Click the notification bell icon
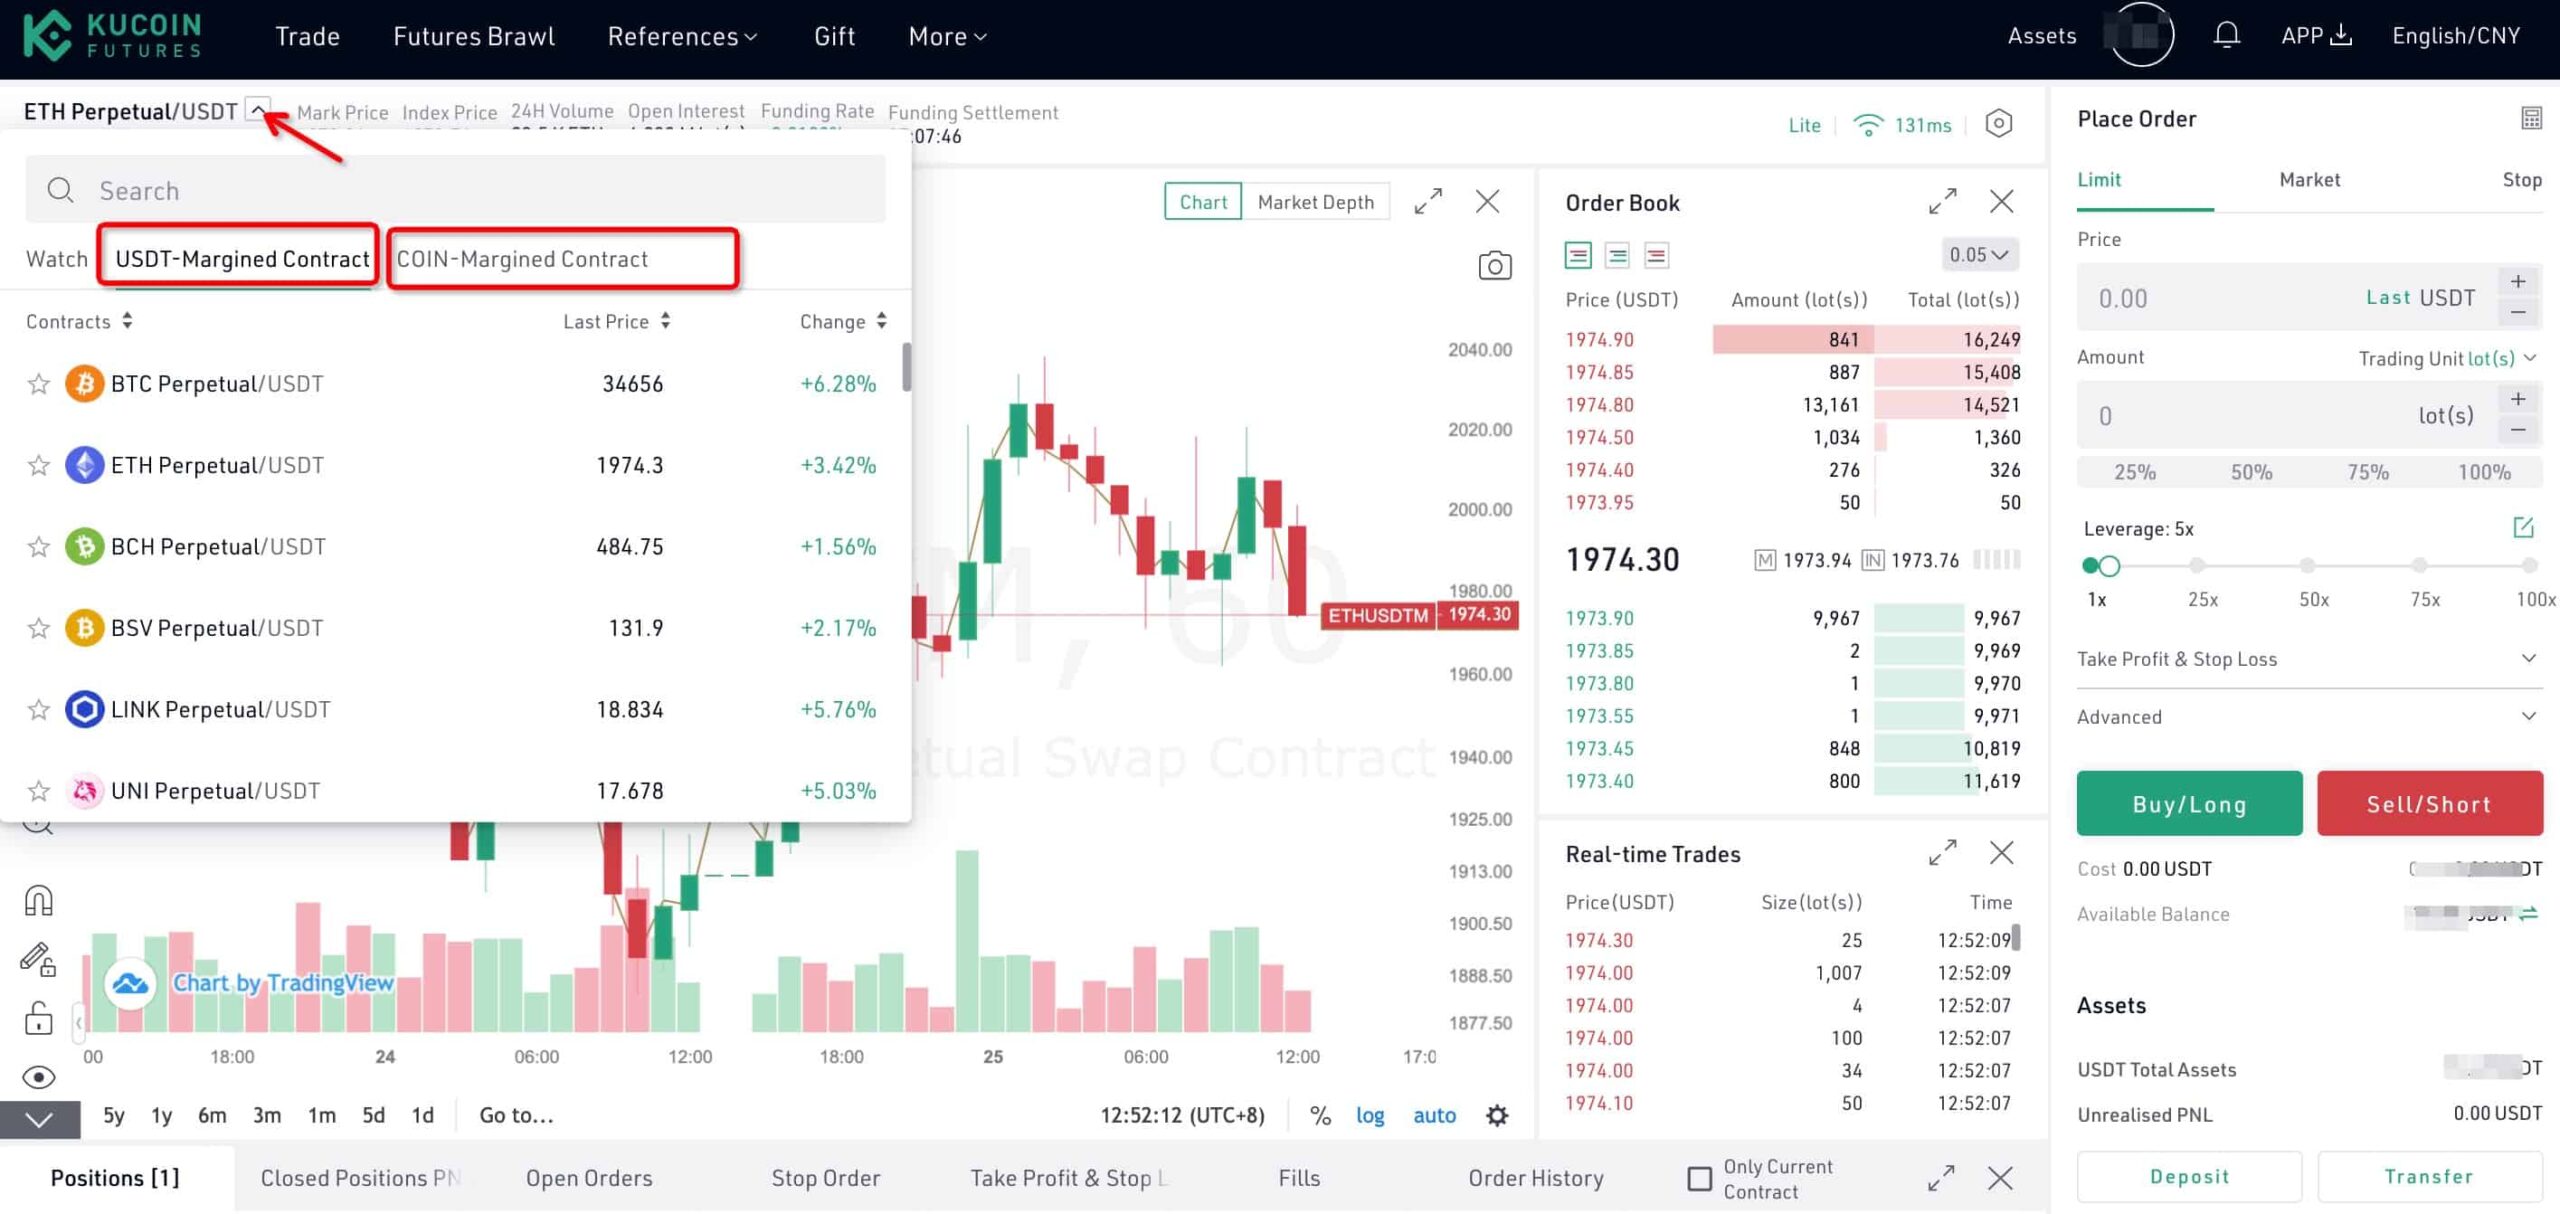Screen dimensions: 2560x1214 pos(2226,36)
